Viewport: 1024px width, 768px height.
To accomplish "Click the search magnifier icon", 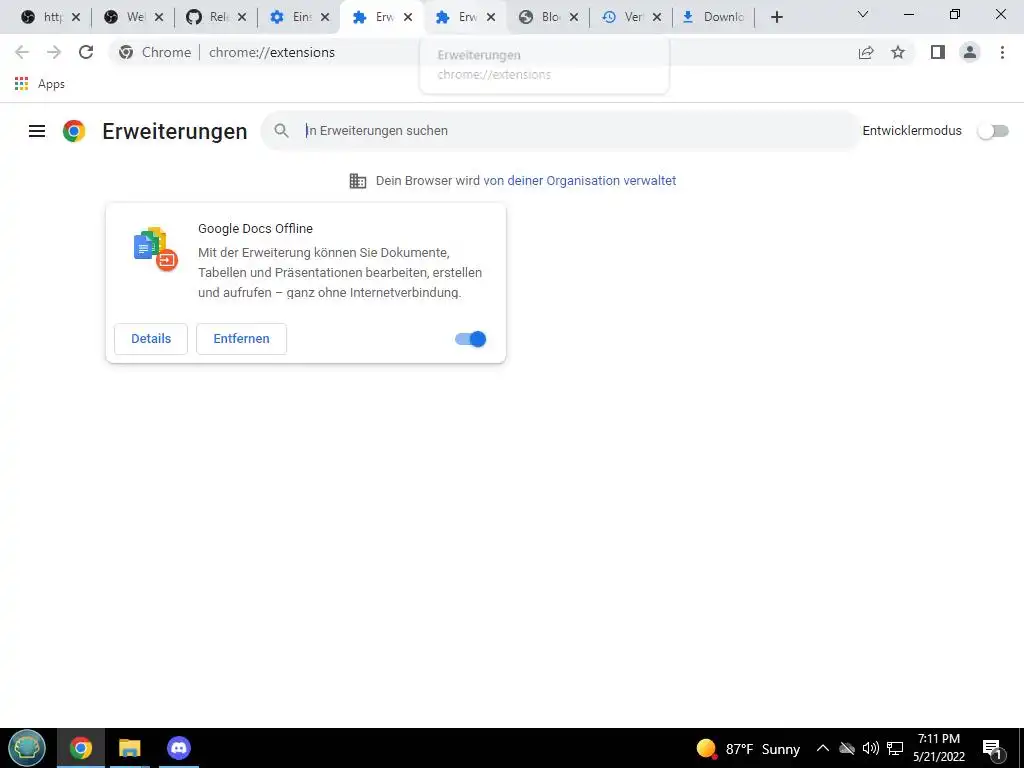I will (281, 131).
